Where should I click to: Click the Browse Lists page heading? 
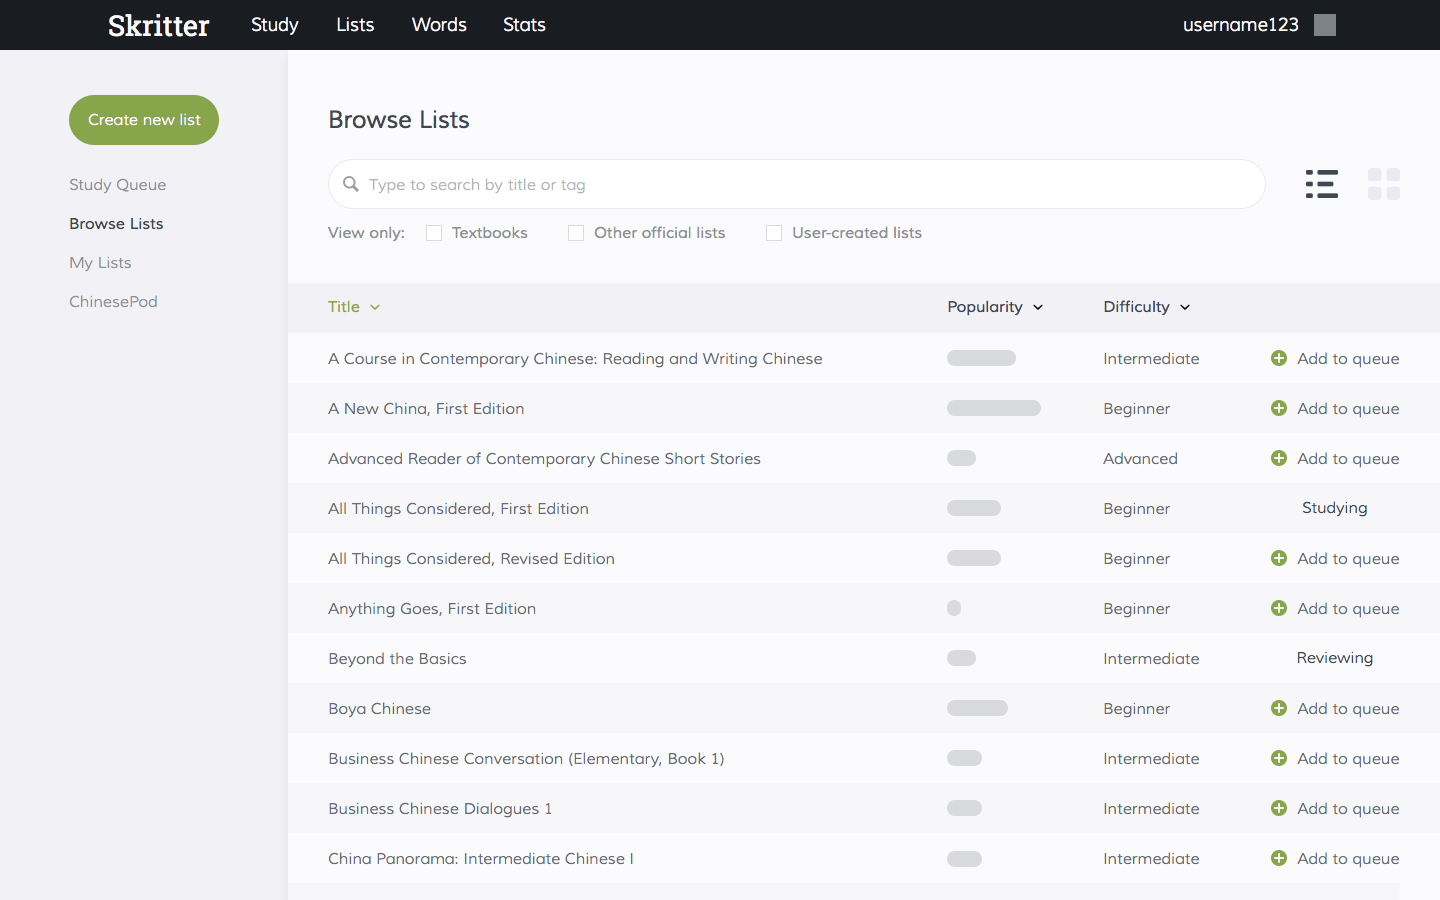coord(399,120)
